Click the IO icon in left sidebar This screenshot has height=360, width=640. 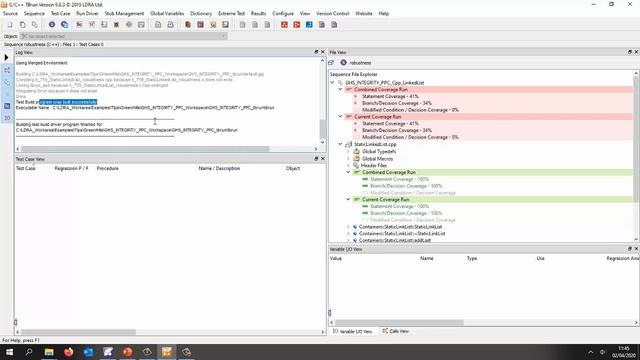(x=7, y=118)
